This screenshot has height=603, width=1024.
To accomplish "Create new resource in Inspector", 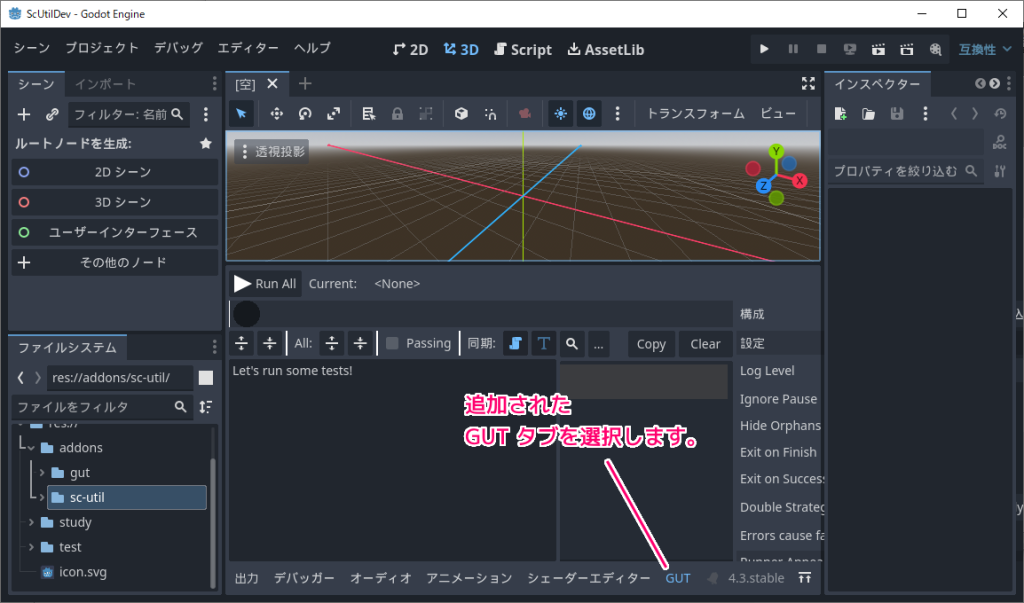I will tap(840, 114).
